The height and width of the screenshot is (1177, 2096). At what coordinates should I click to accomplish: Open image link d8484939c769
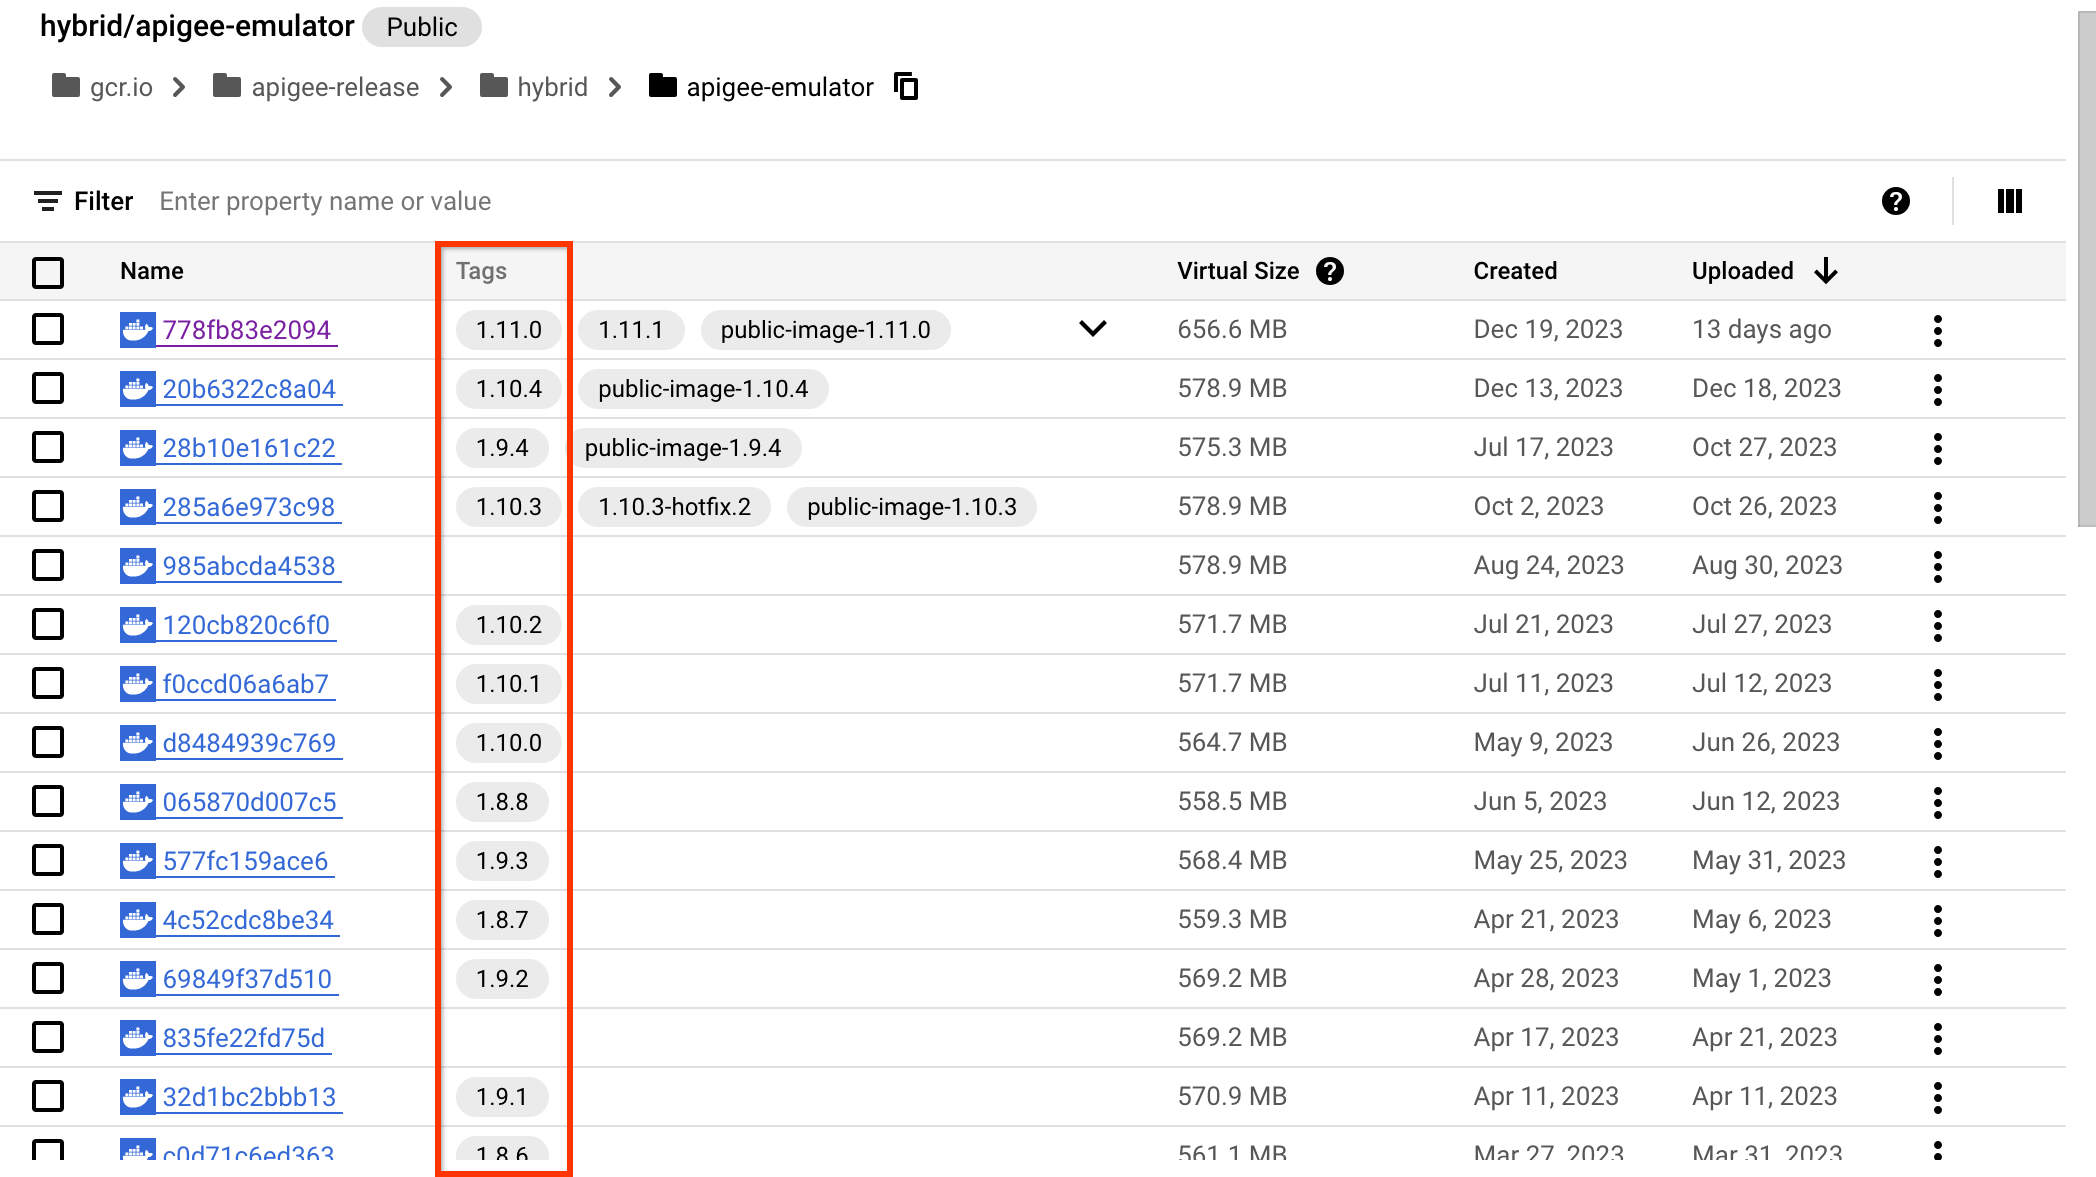(x=249, y=743)
